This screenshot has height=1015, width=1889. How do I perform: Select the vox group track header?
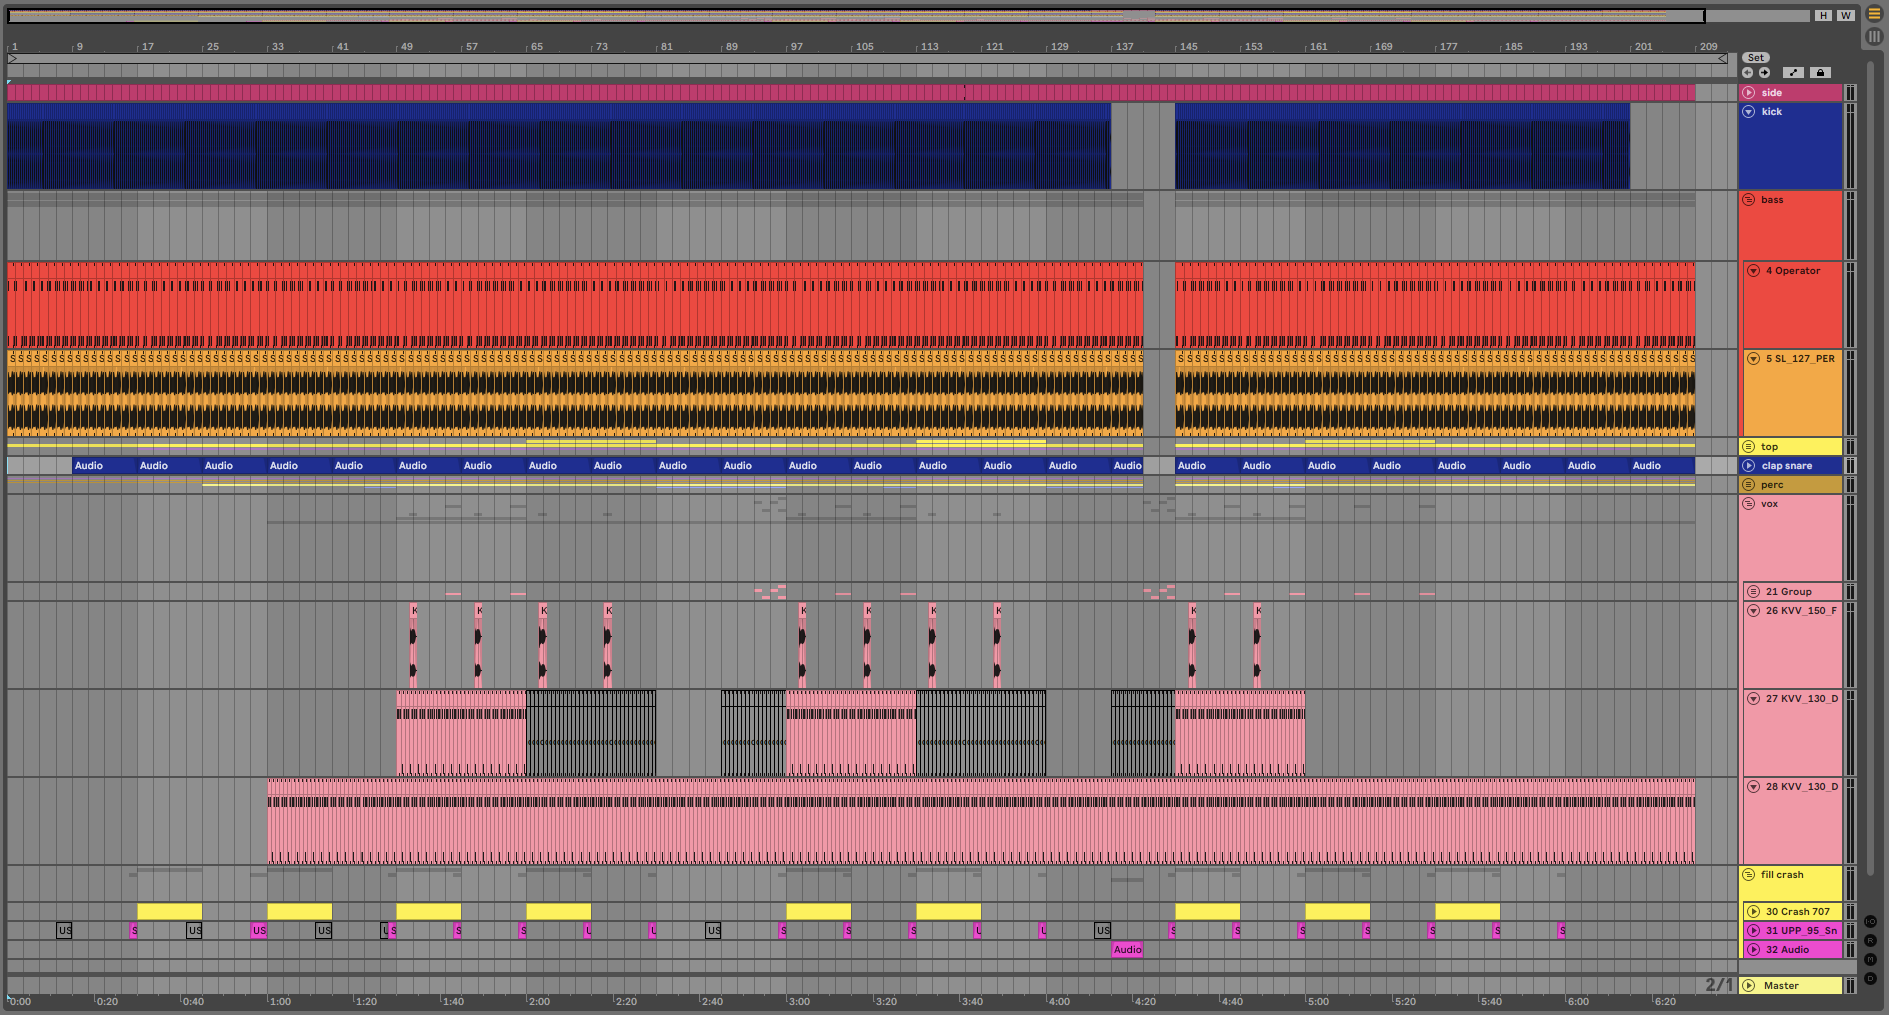(x=1791, y=539)
